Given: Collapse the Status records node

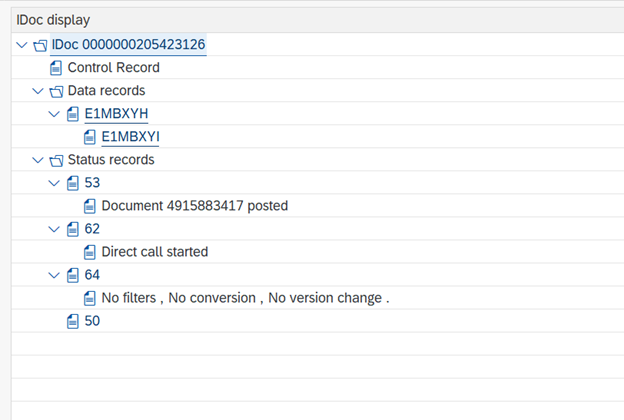Looking at the screenshot, I should click(x=38, y=160).
